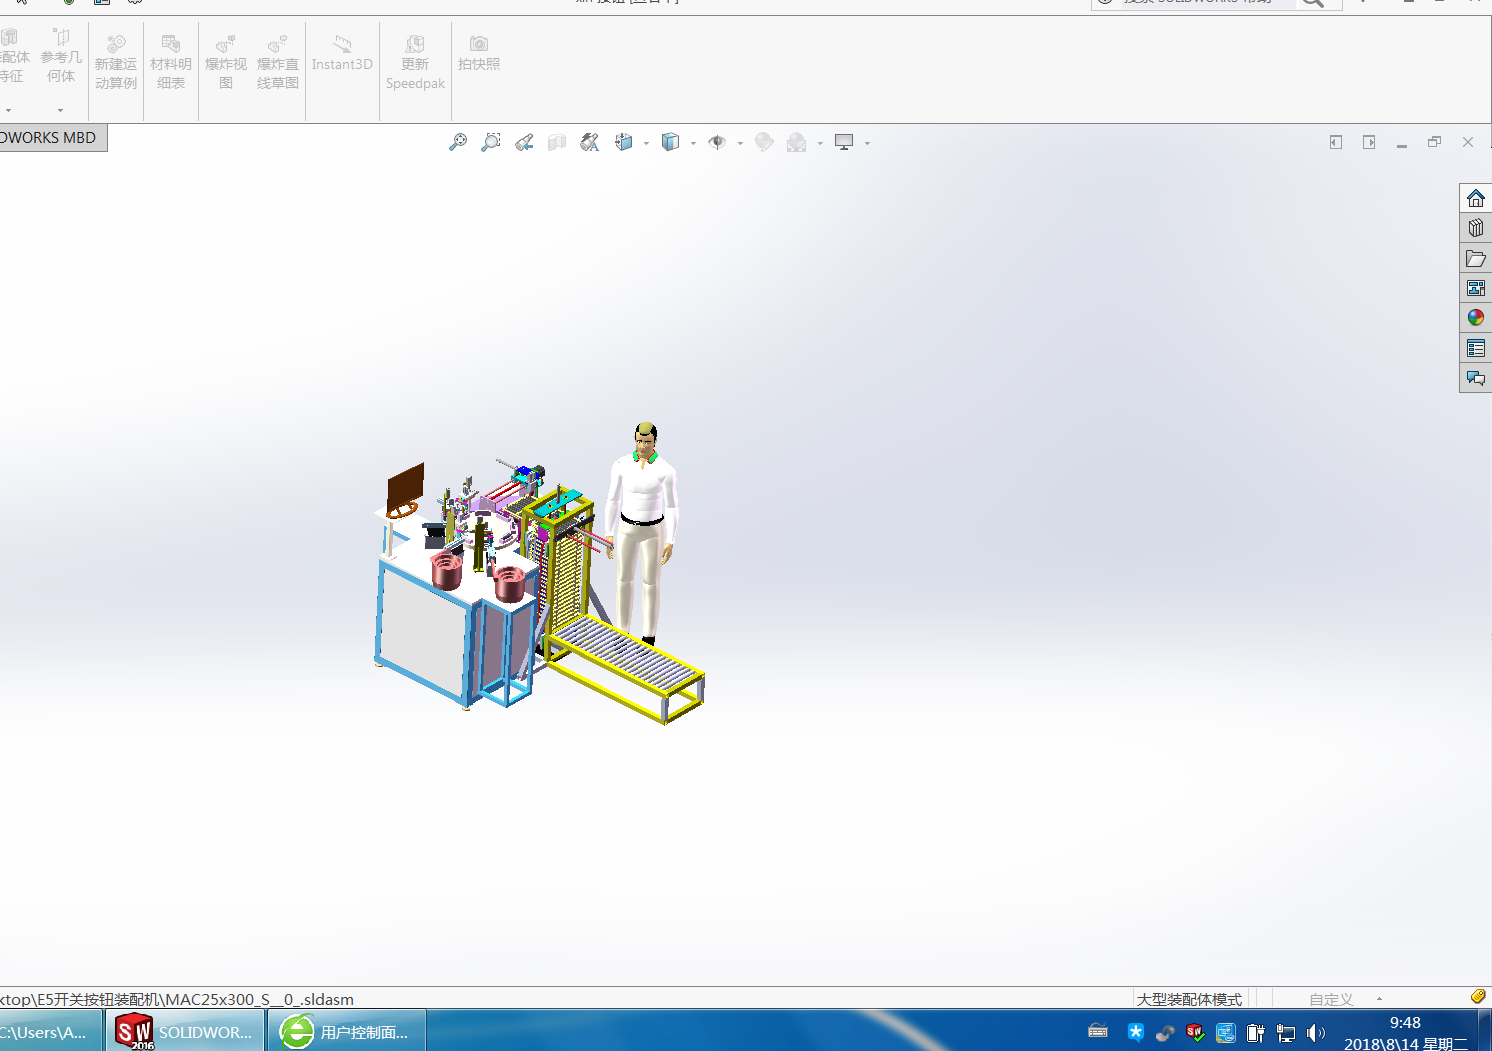The image size is (1492, 1051).
Task: Click the help search magnifier button
Action: tap(1313, 3)
